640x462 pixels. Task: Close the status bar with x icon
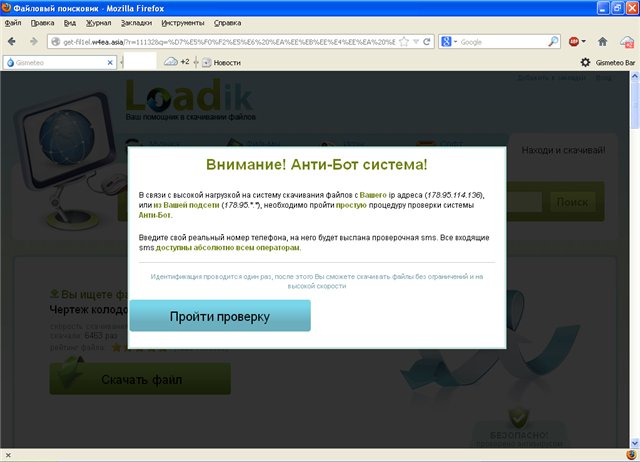[x=9, y=455]
